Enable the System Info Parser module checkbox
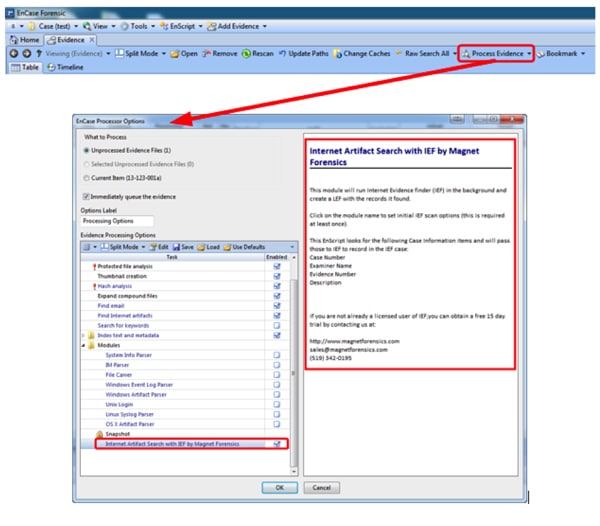 (277, 355)
